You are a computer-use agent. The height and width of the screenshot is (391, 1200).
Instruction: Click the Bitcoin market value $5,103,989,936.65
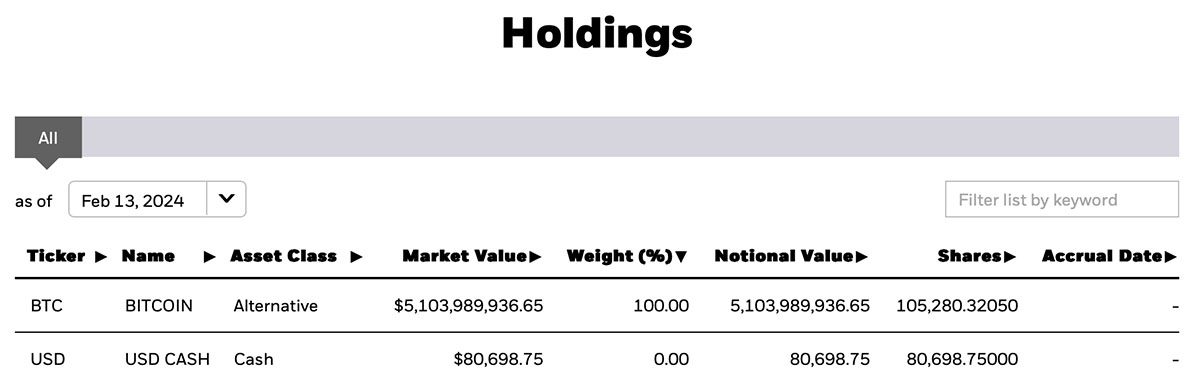[x=469, y=305]
